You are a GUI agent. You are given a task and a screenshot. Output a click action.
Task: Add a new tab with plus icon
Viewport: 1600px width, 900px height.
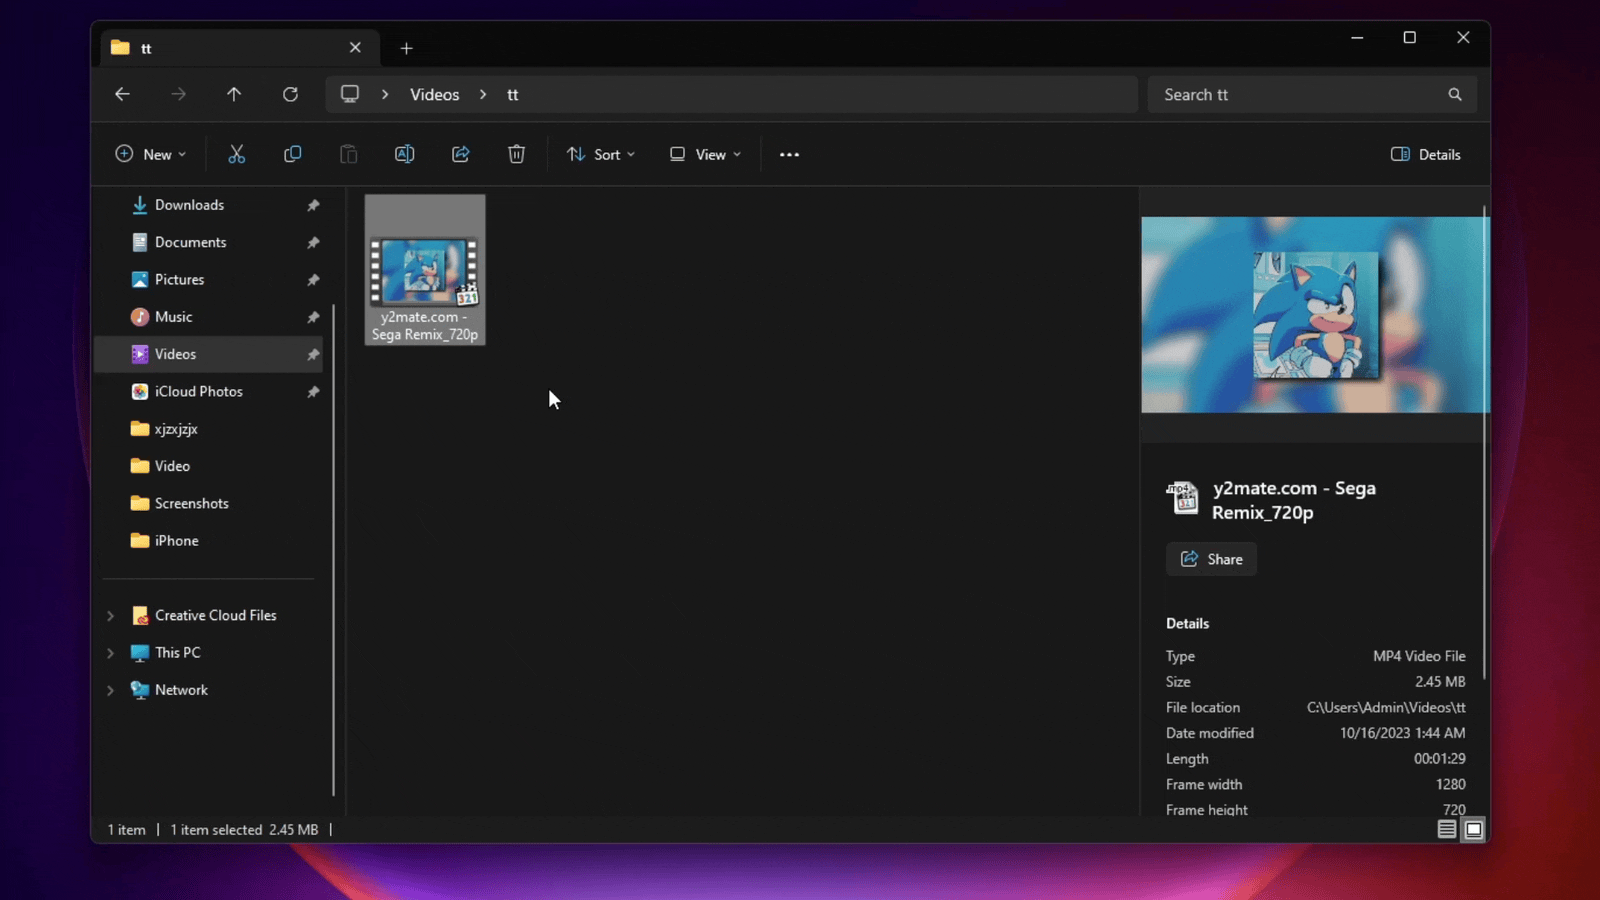pyautogui.click(x=406, y=48)
